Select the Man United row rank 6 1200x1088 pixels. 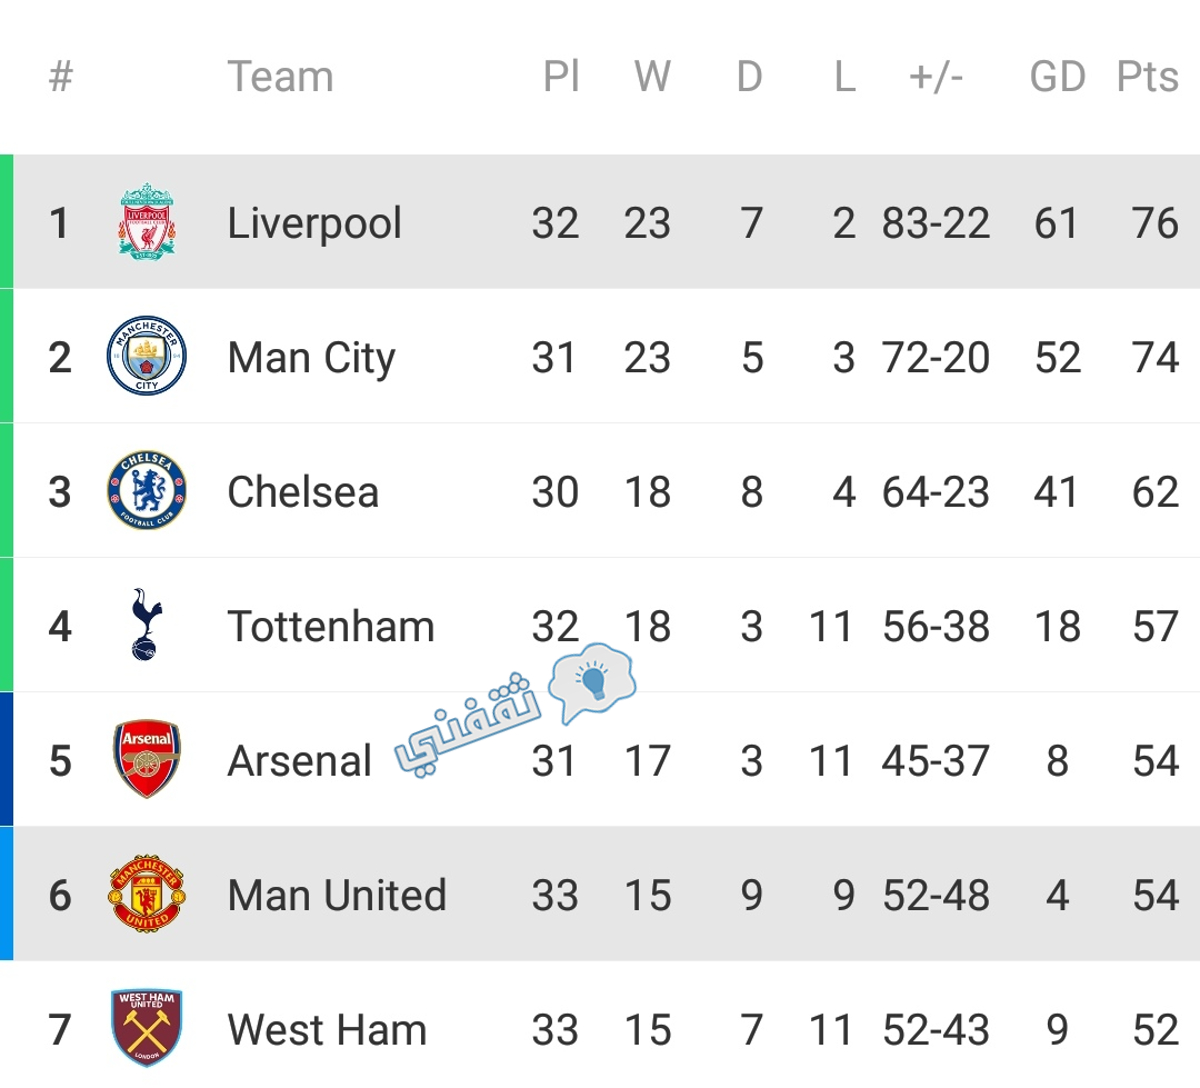(x=60, y=895)
